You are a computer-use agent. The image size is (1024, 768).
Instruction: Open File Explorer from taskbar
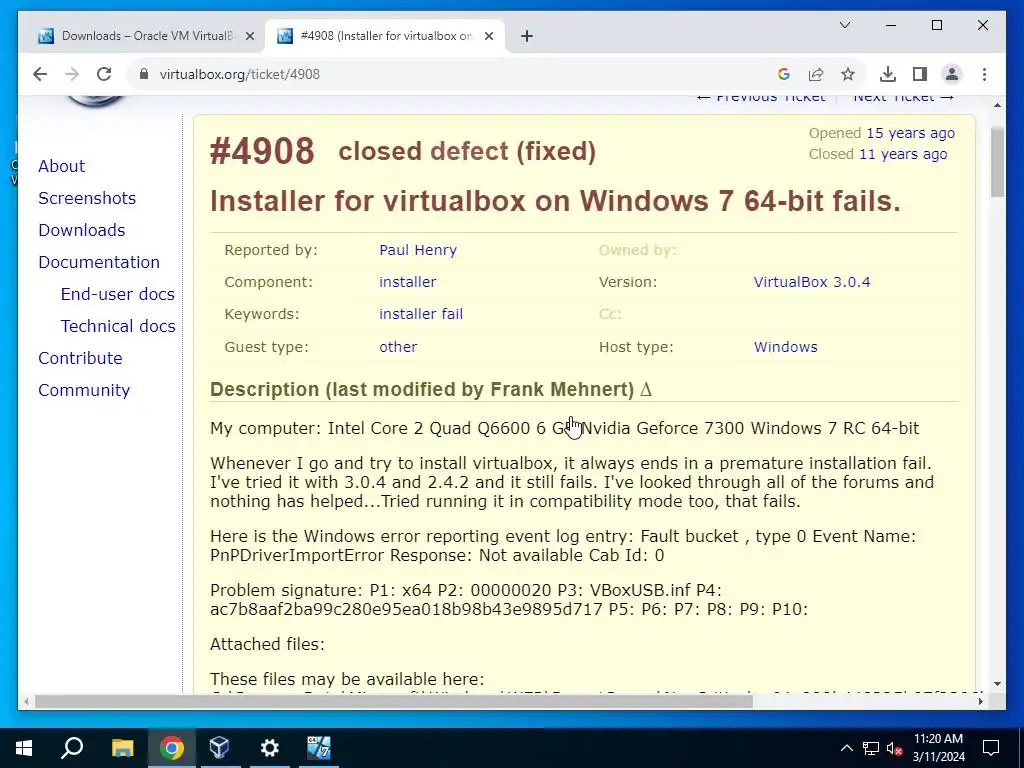coord(122,748)
